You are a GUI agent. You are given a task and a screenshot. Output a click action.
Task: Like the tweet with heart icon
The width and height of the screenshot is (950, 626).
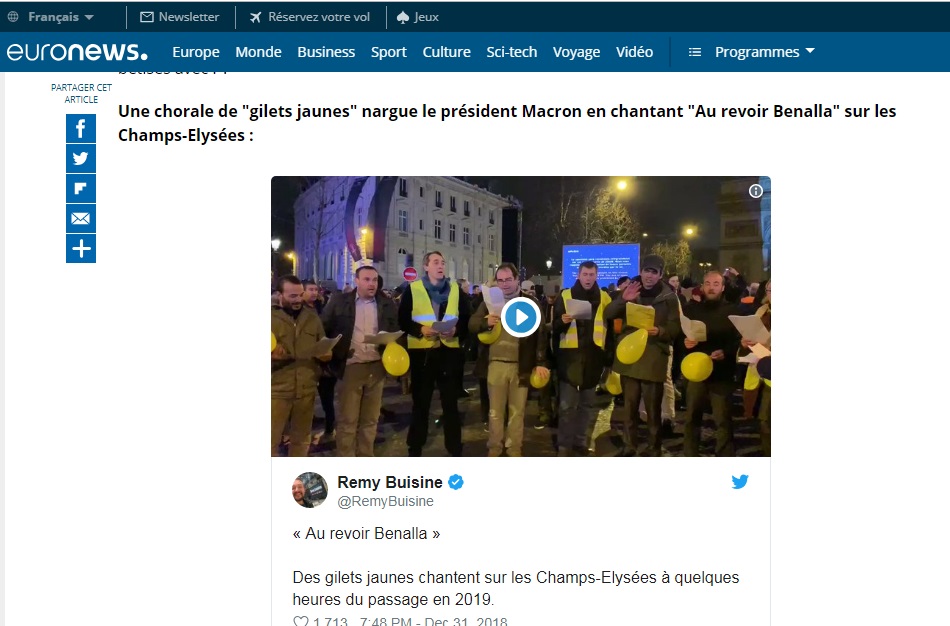(301, 621)
